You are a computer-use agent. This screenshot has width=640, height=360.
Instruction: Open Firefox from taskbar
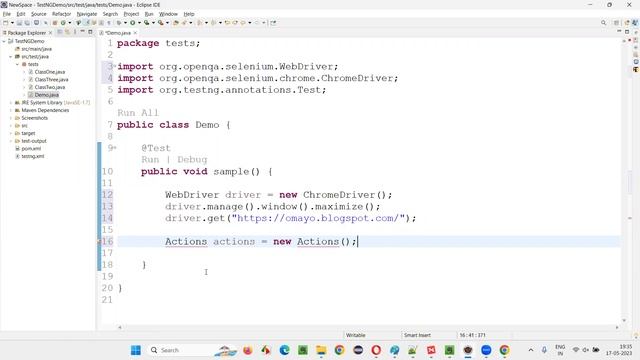[248, 350]
